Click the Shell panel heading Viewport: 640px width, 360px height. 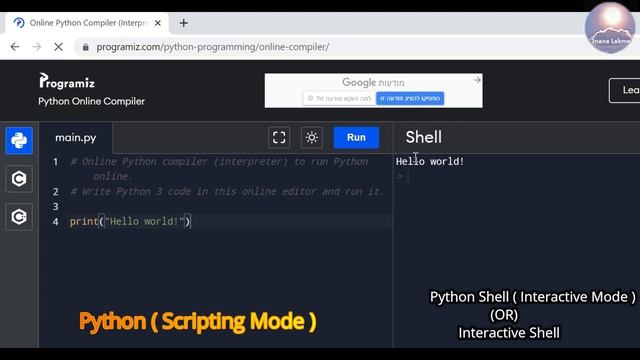pyautogui.click(x=424, y=137)
